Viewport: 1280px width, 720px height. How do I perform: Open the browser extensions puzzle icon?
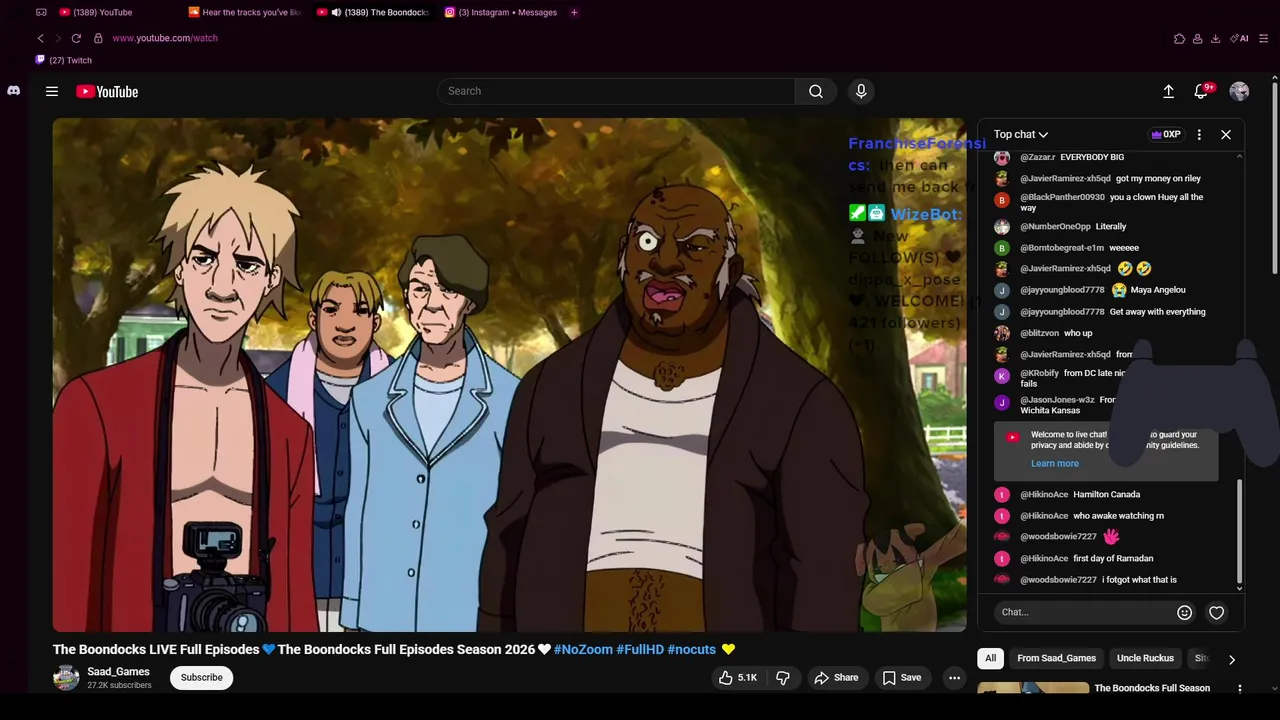pos(1180,38)
